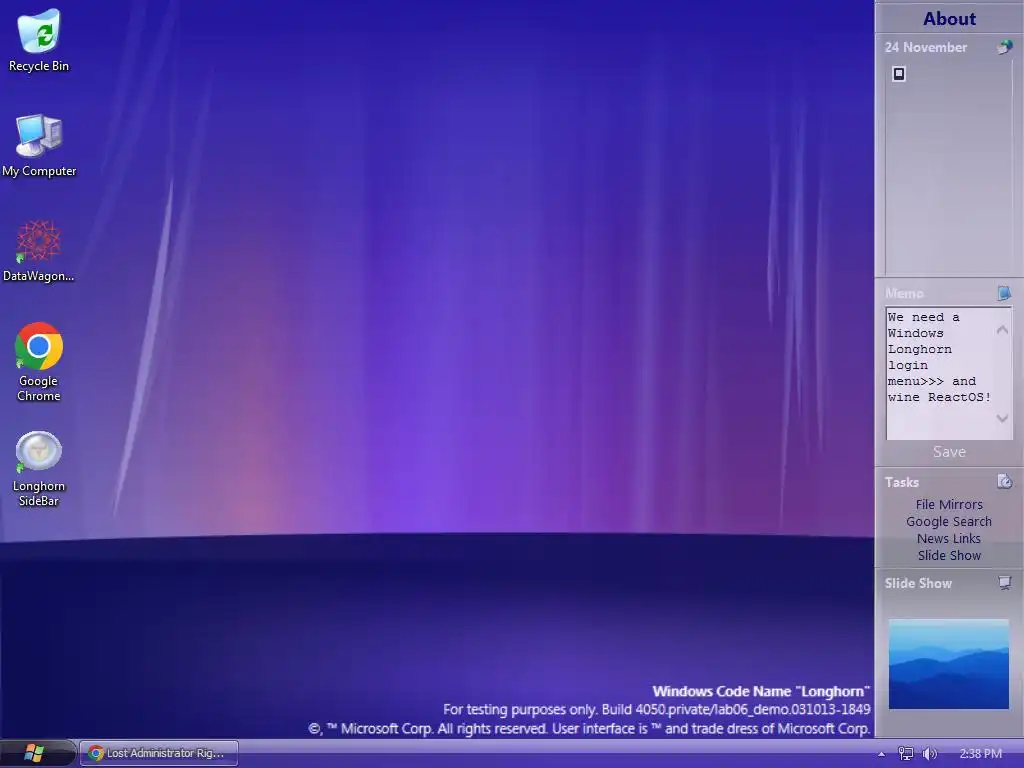Open network status tray icon

[x=906, y=754]
